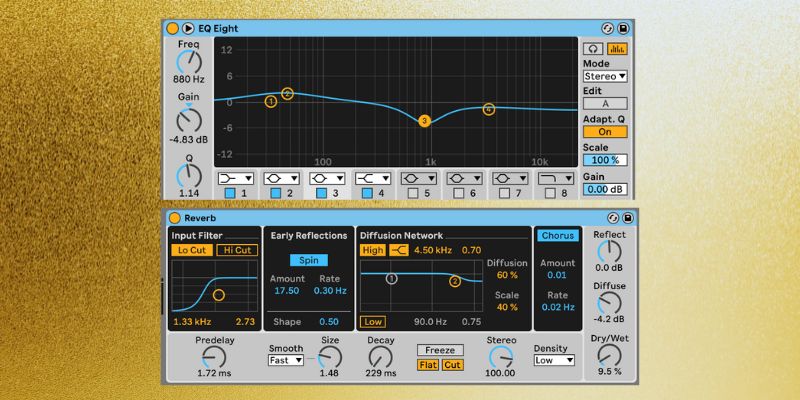Click EQ Freq knob

coord(189,62)
